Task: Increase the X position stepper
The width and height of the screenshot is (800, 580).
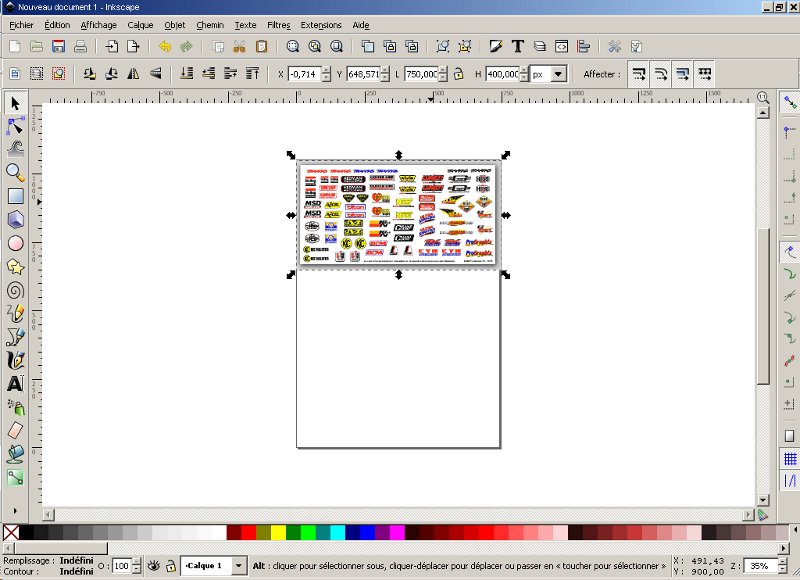Action: coord(327,70)
